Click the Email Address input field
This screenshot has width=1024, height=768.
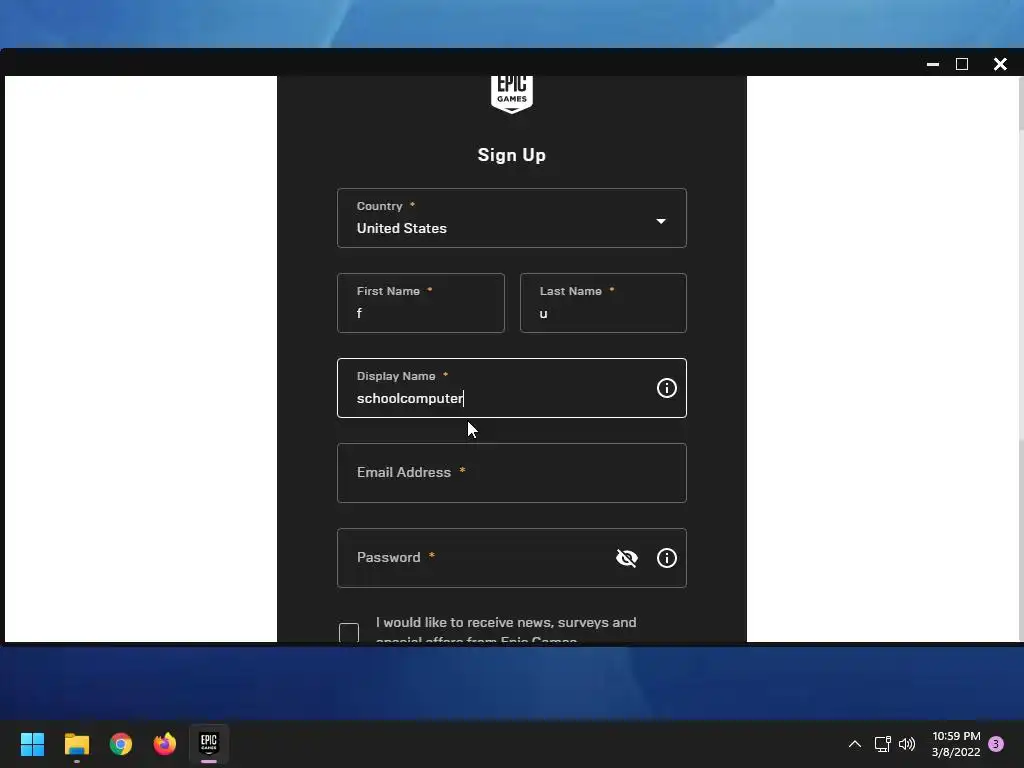(x=511, y=473)
